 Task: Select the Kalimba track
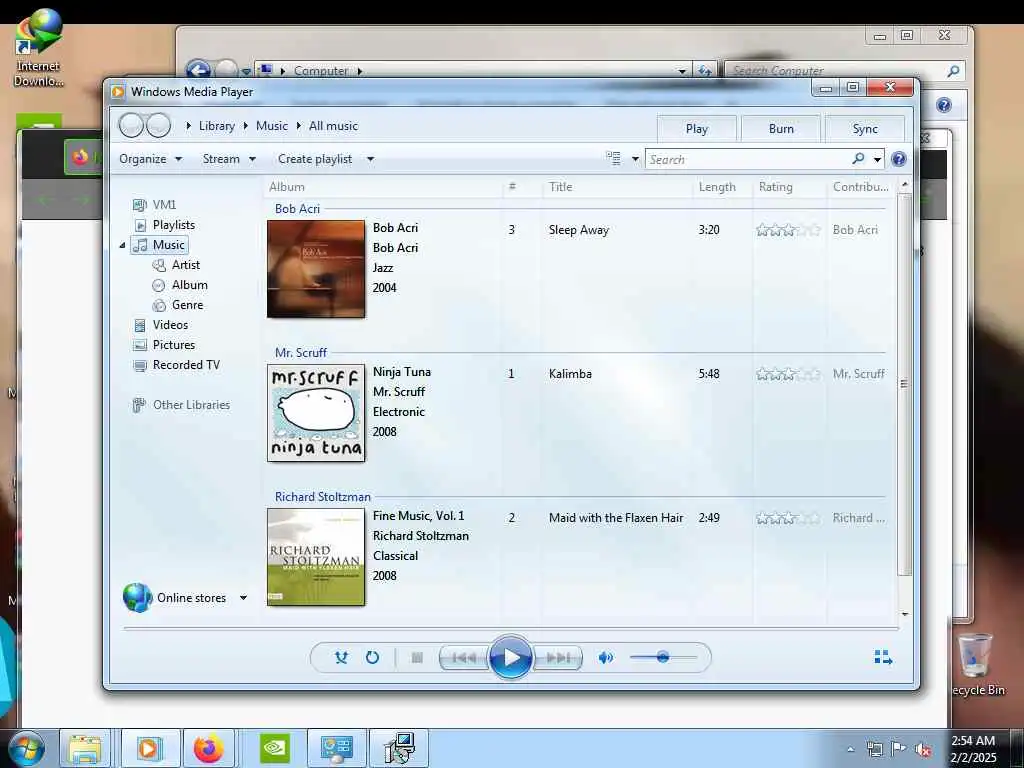coord(570,374)
